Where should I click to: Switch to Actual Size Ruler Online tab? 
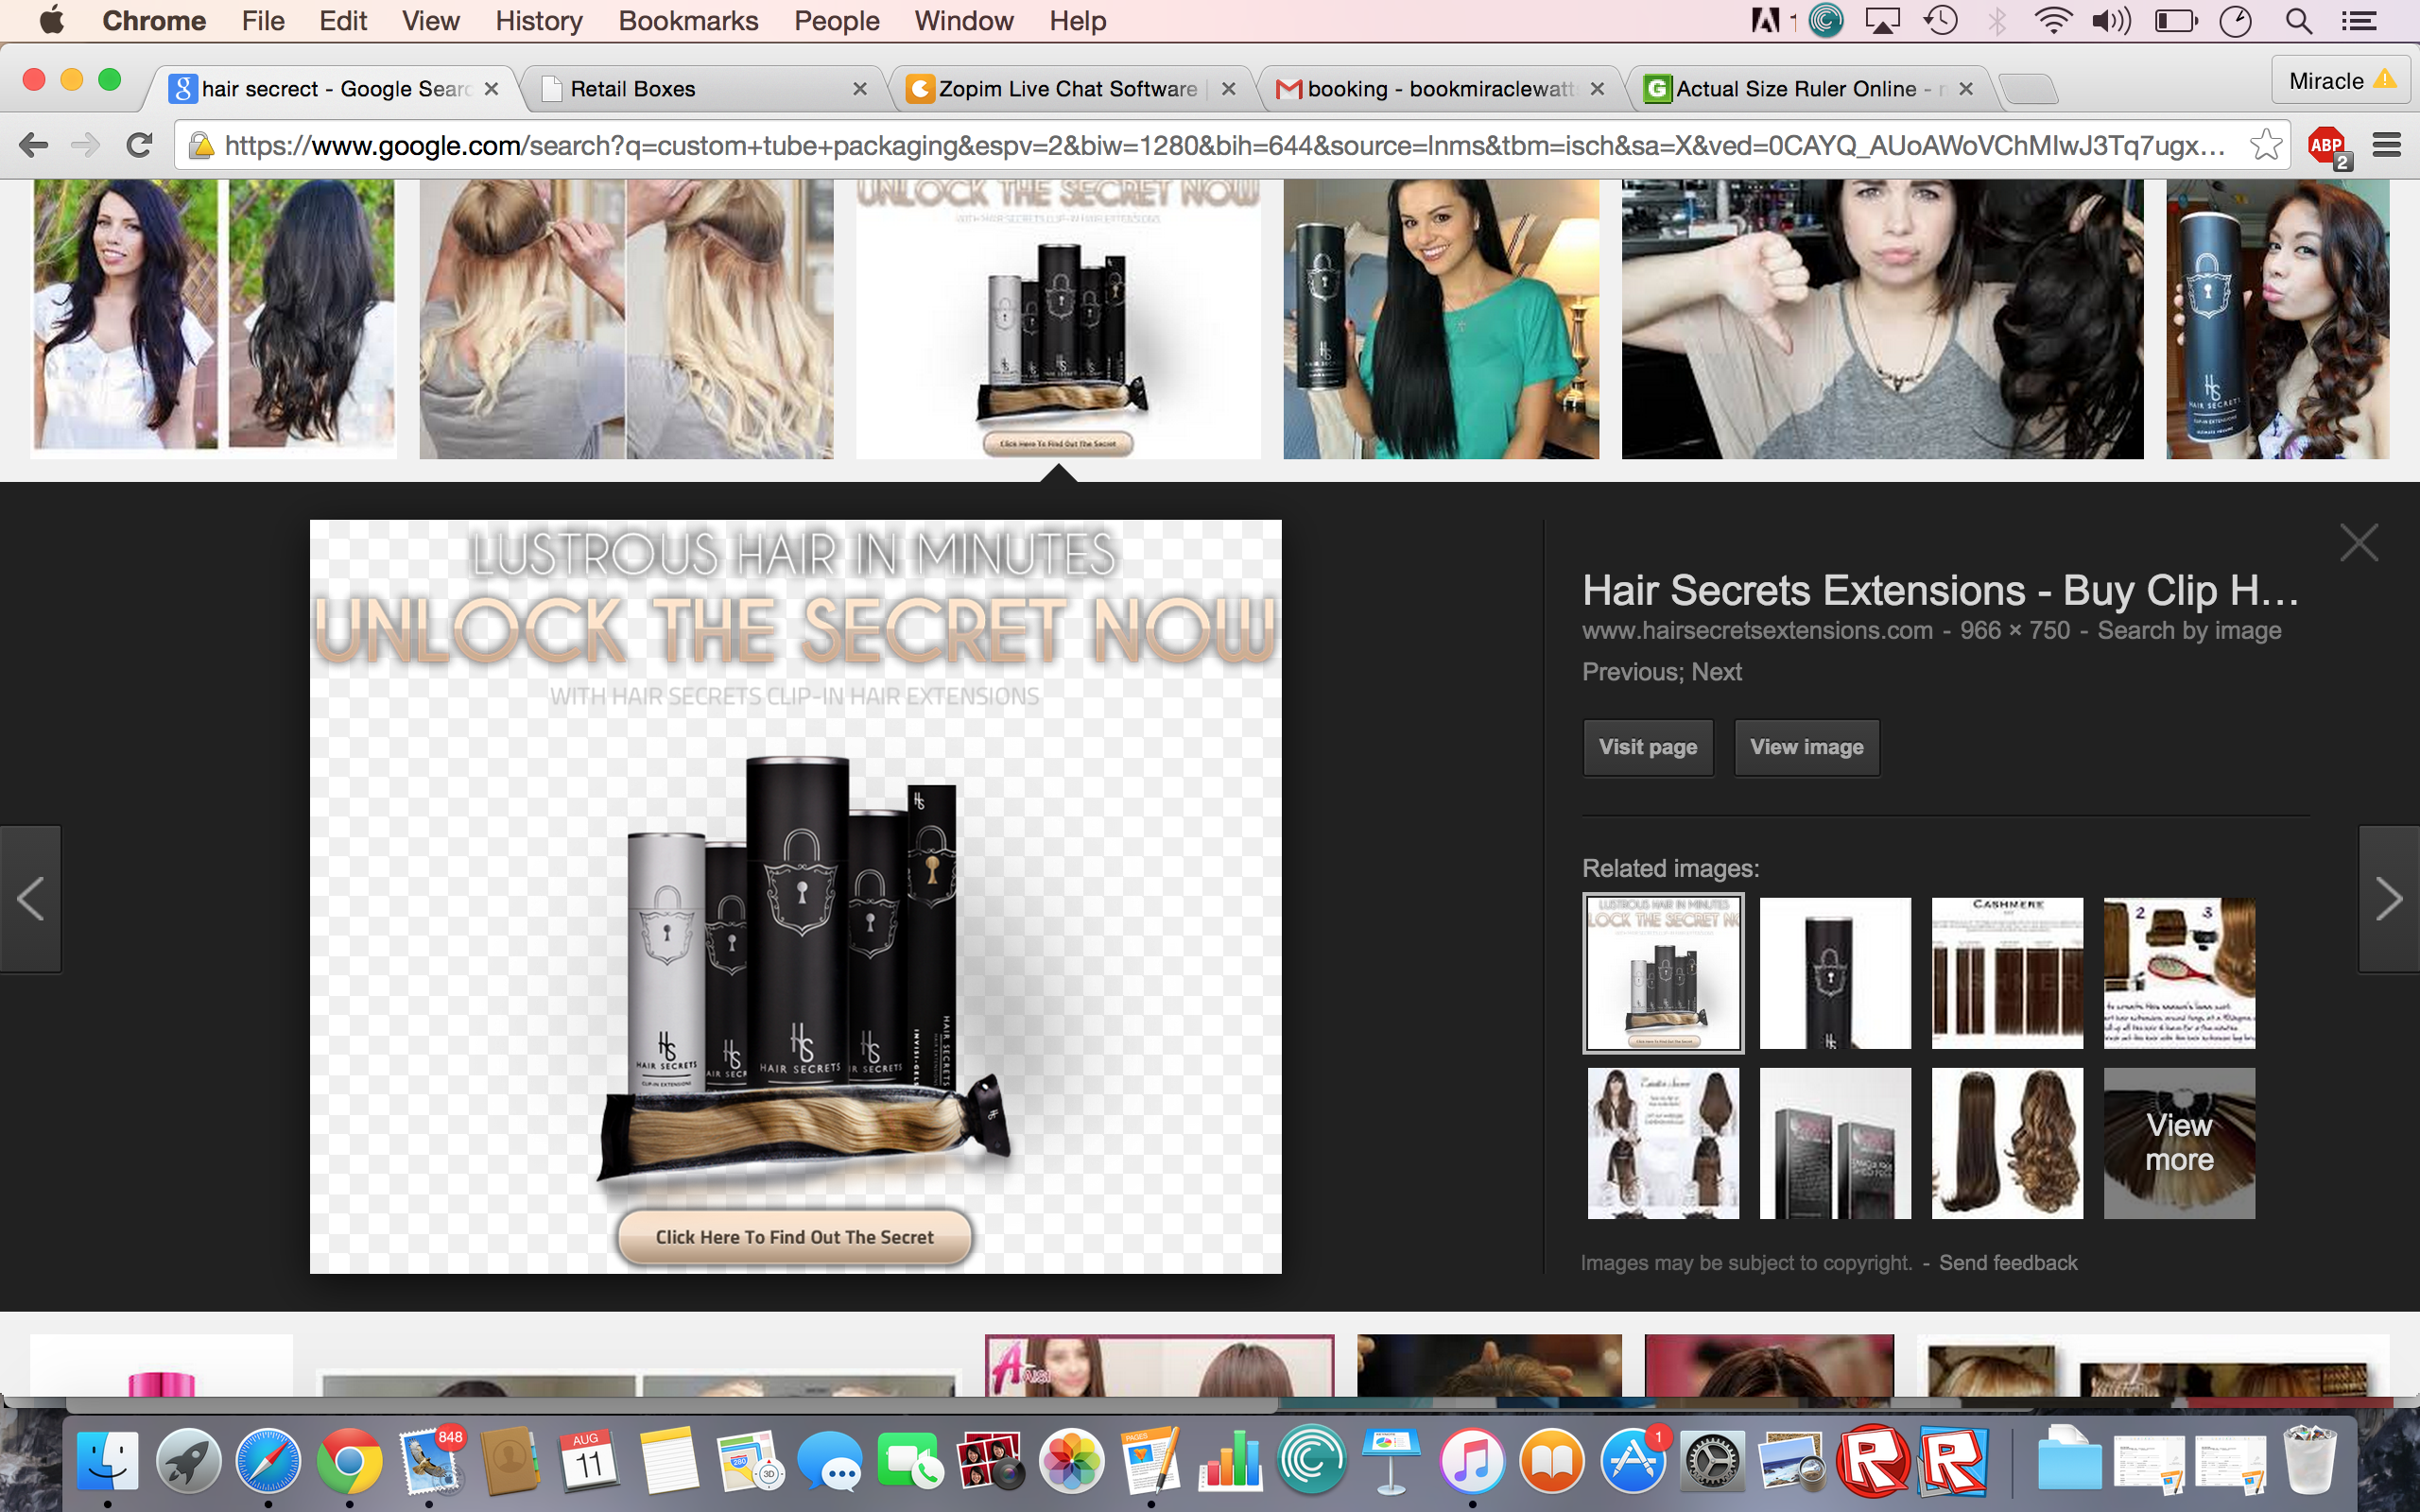tap(1795, 89)
